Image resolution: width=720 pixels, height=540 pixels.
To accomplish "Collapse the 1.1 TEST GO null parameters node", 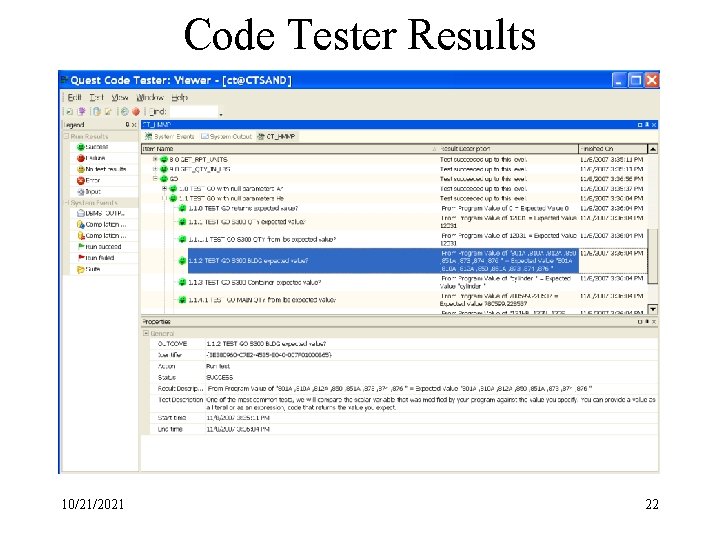I will (x=165, y=198).
